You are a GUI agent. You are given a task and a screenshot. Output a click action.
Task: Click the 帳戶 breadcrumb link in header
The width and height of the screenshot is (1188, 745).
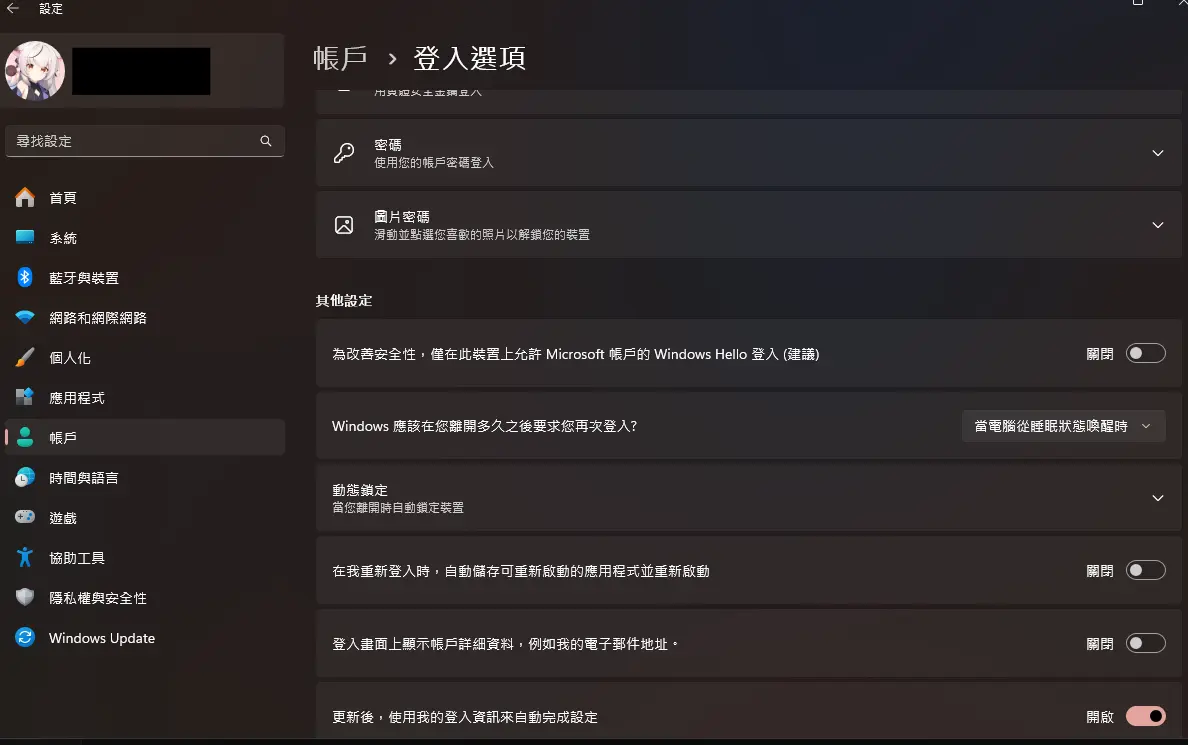pyautogui.click(x=341, y=58)
